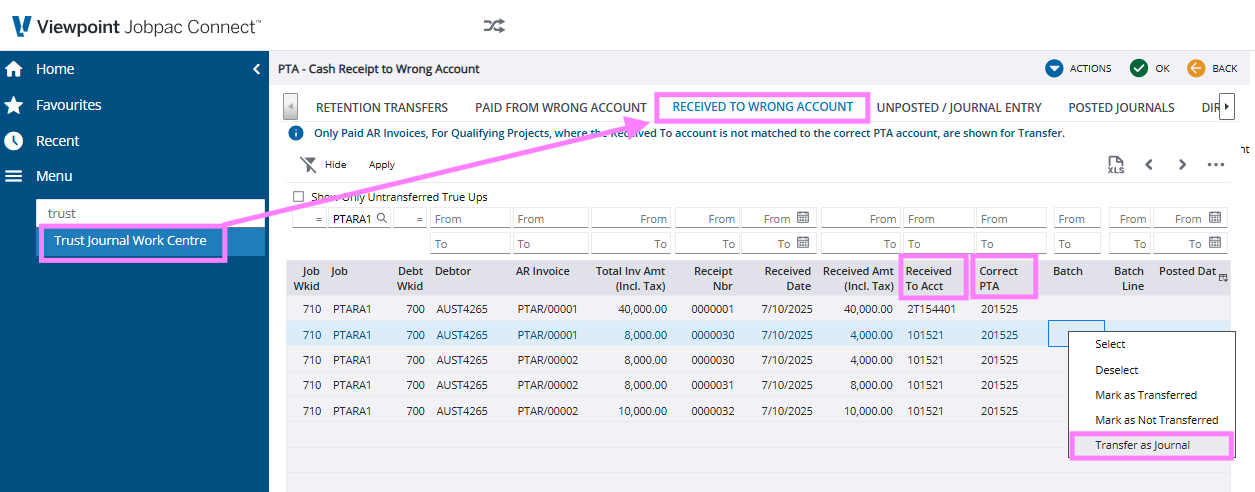
Task: Open Favourites star in sidebar
Action: click(14, 105)
